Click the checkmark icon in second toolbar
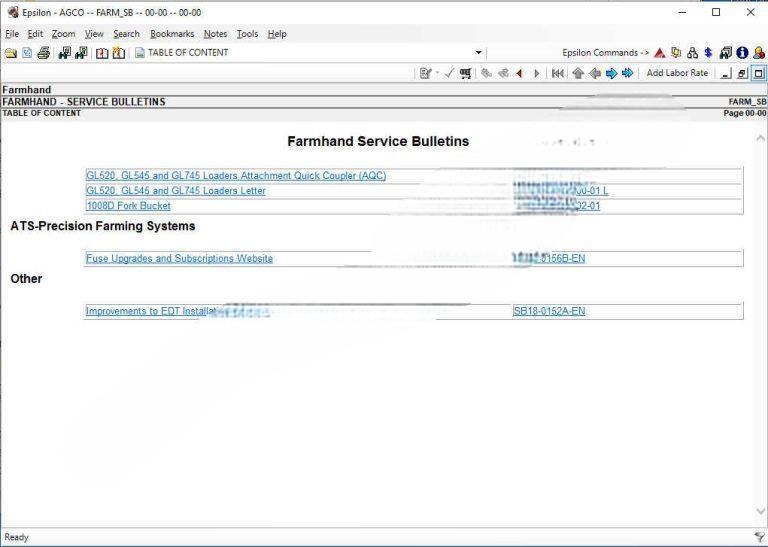Viewport: 768px width, 547px height. click(449, 73)
